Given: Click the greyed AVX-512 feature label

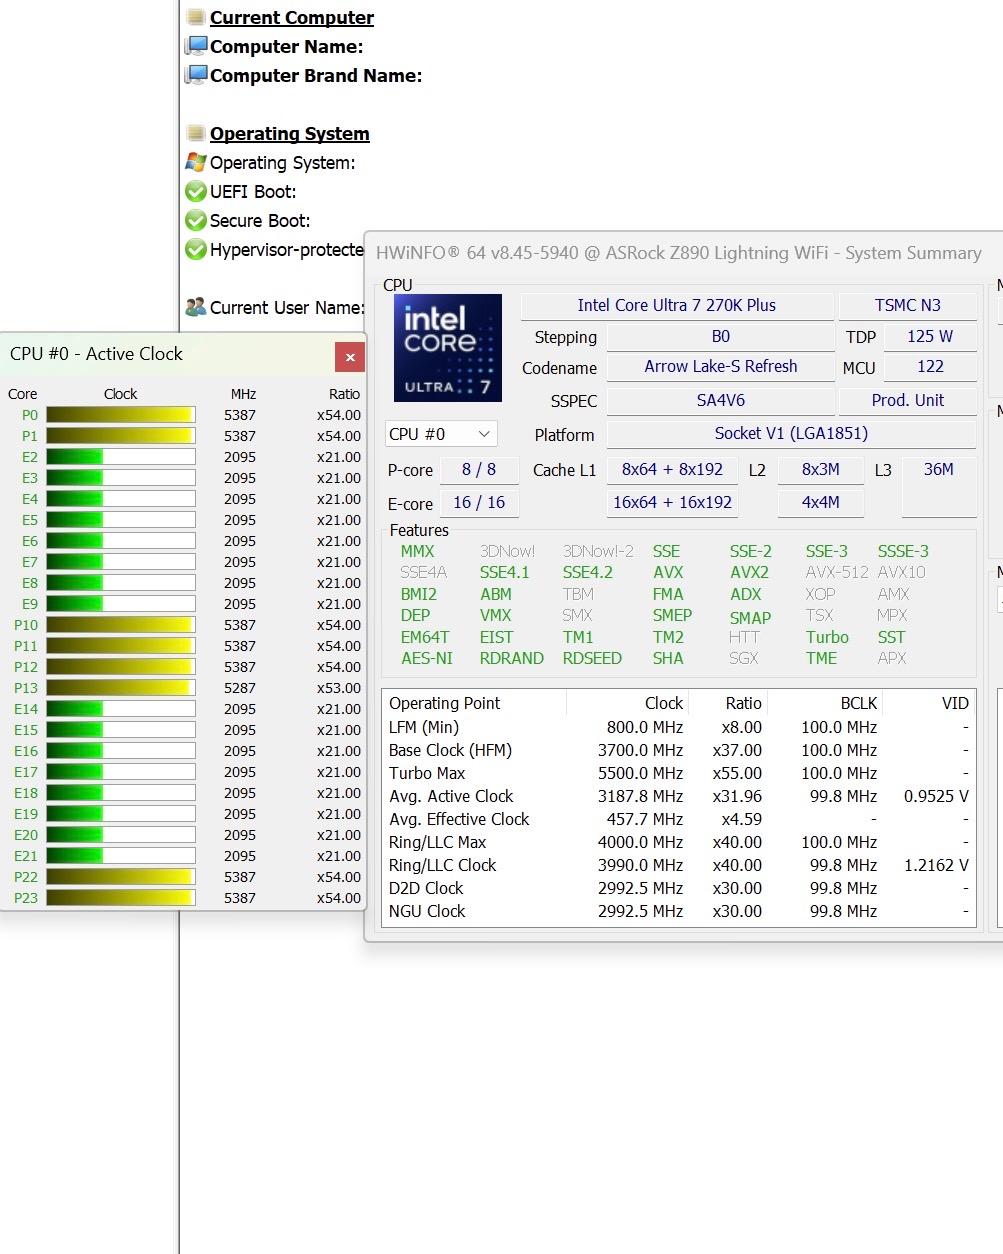Looking at the screenshot, I should point(837,573).
